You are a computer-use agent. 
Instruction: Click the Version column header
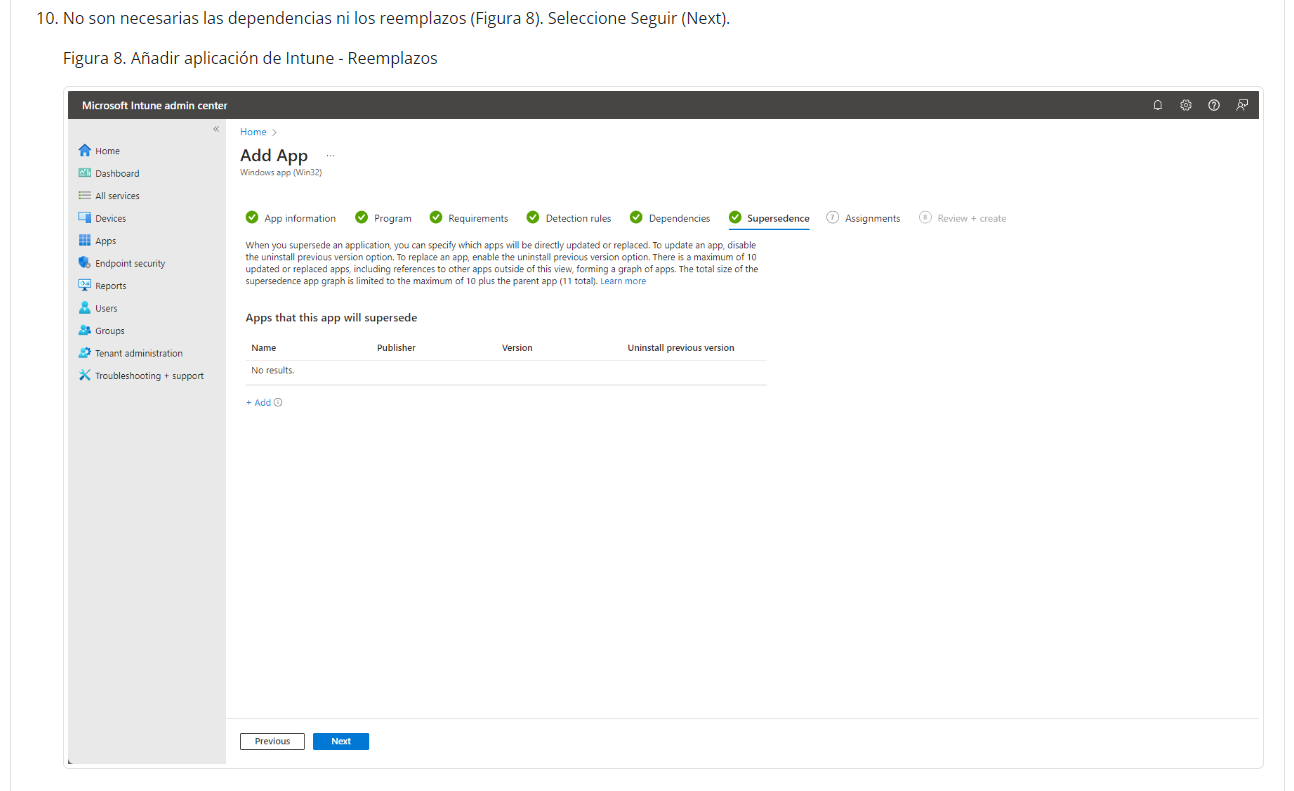pos(517,348)
